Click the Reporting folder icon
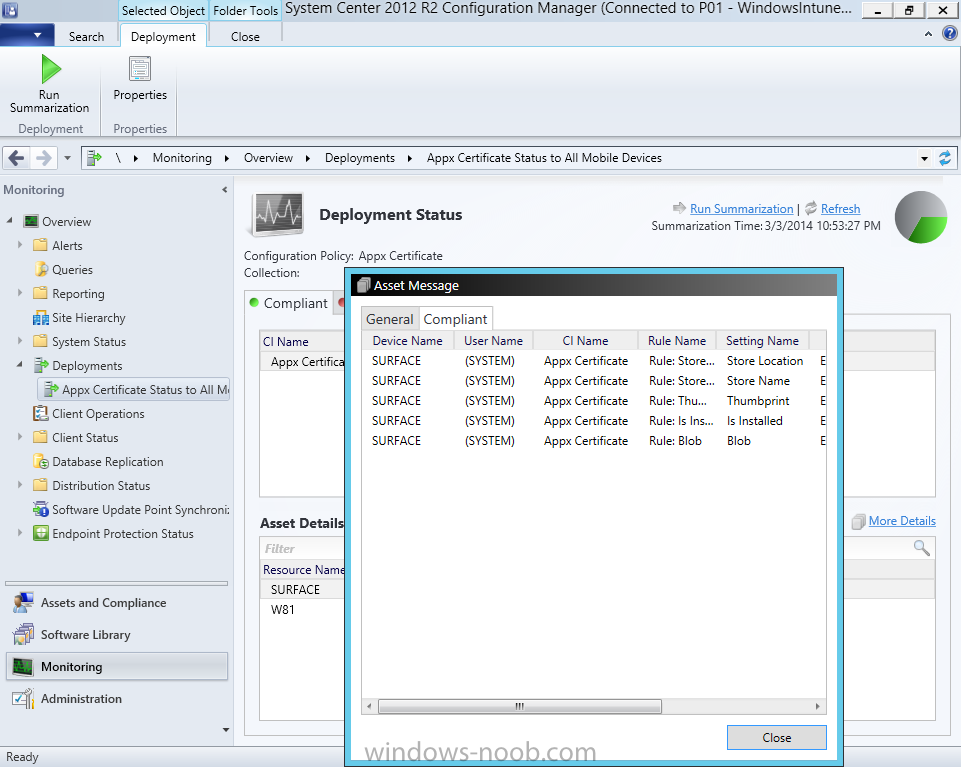 pyautogui.click(x=40, y=293)
